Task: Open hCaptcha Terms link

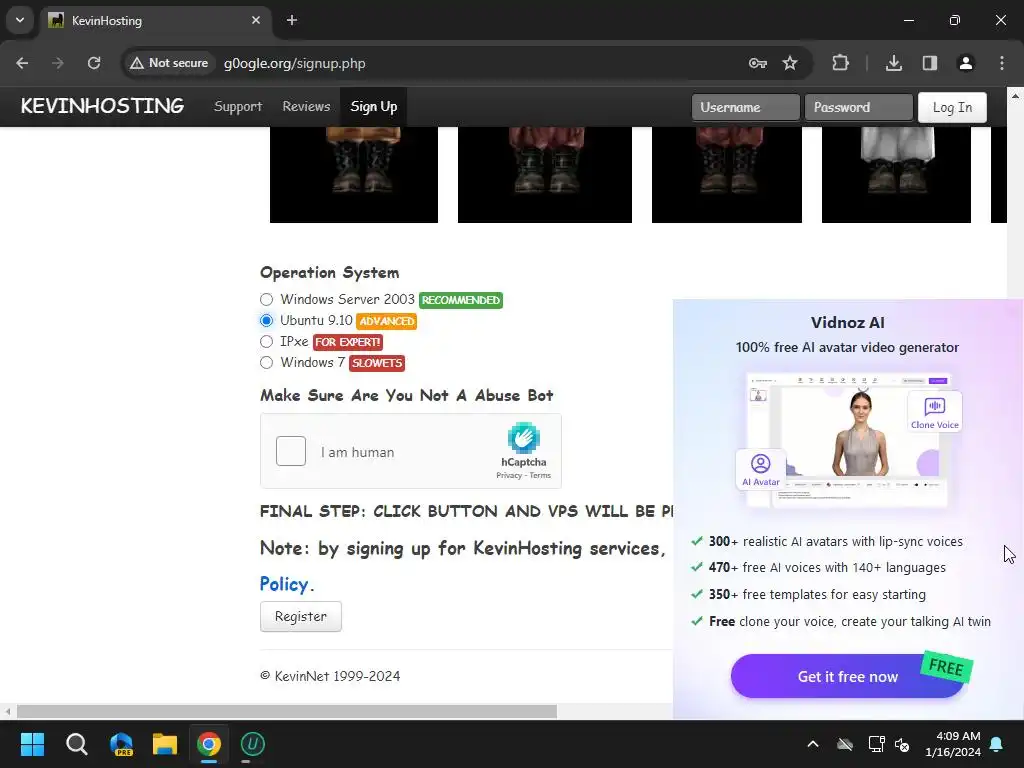Action: pyautogui.click(x=540, y=475)
